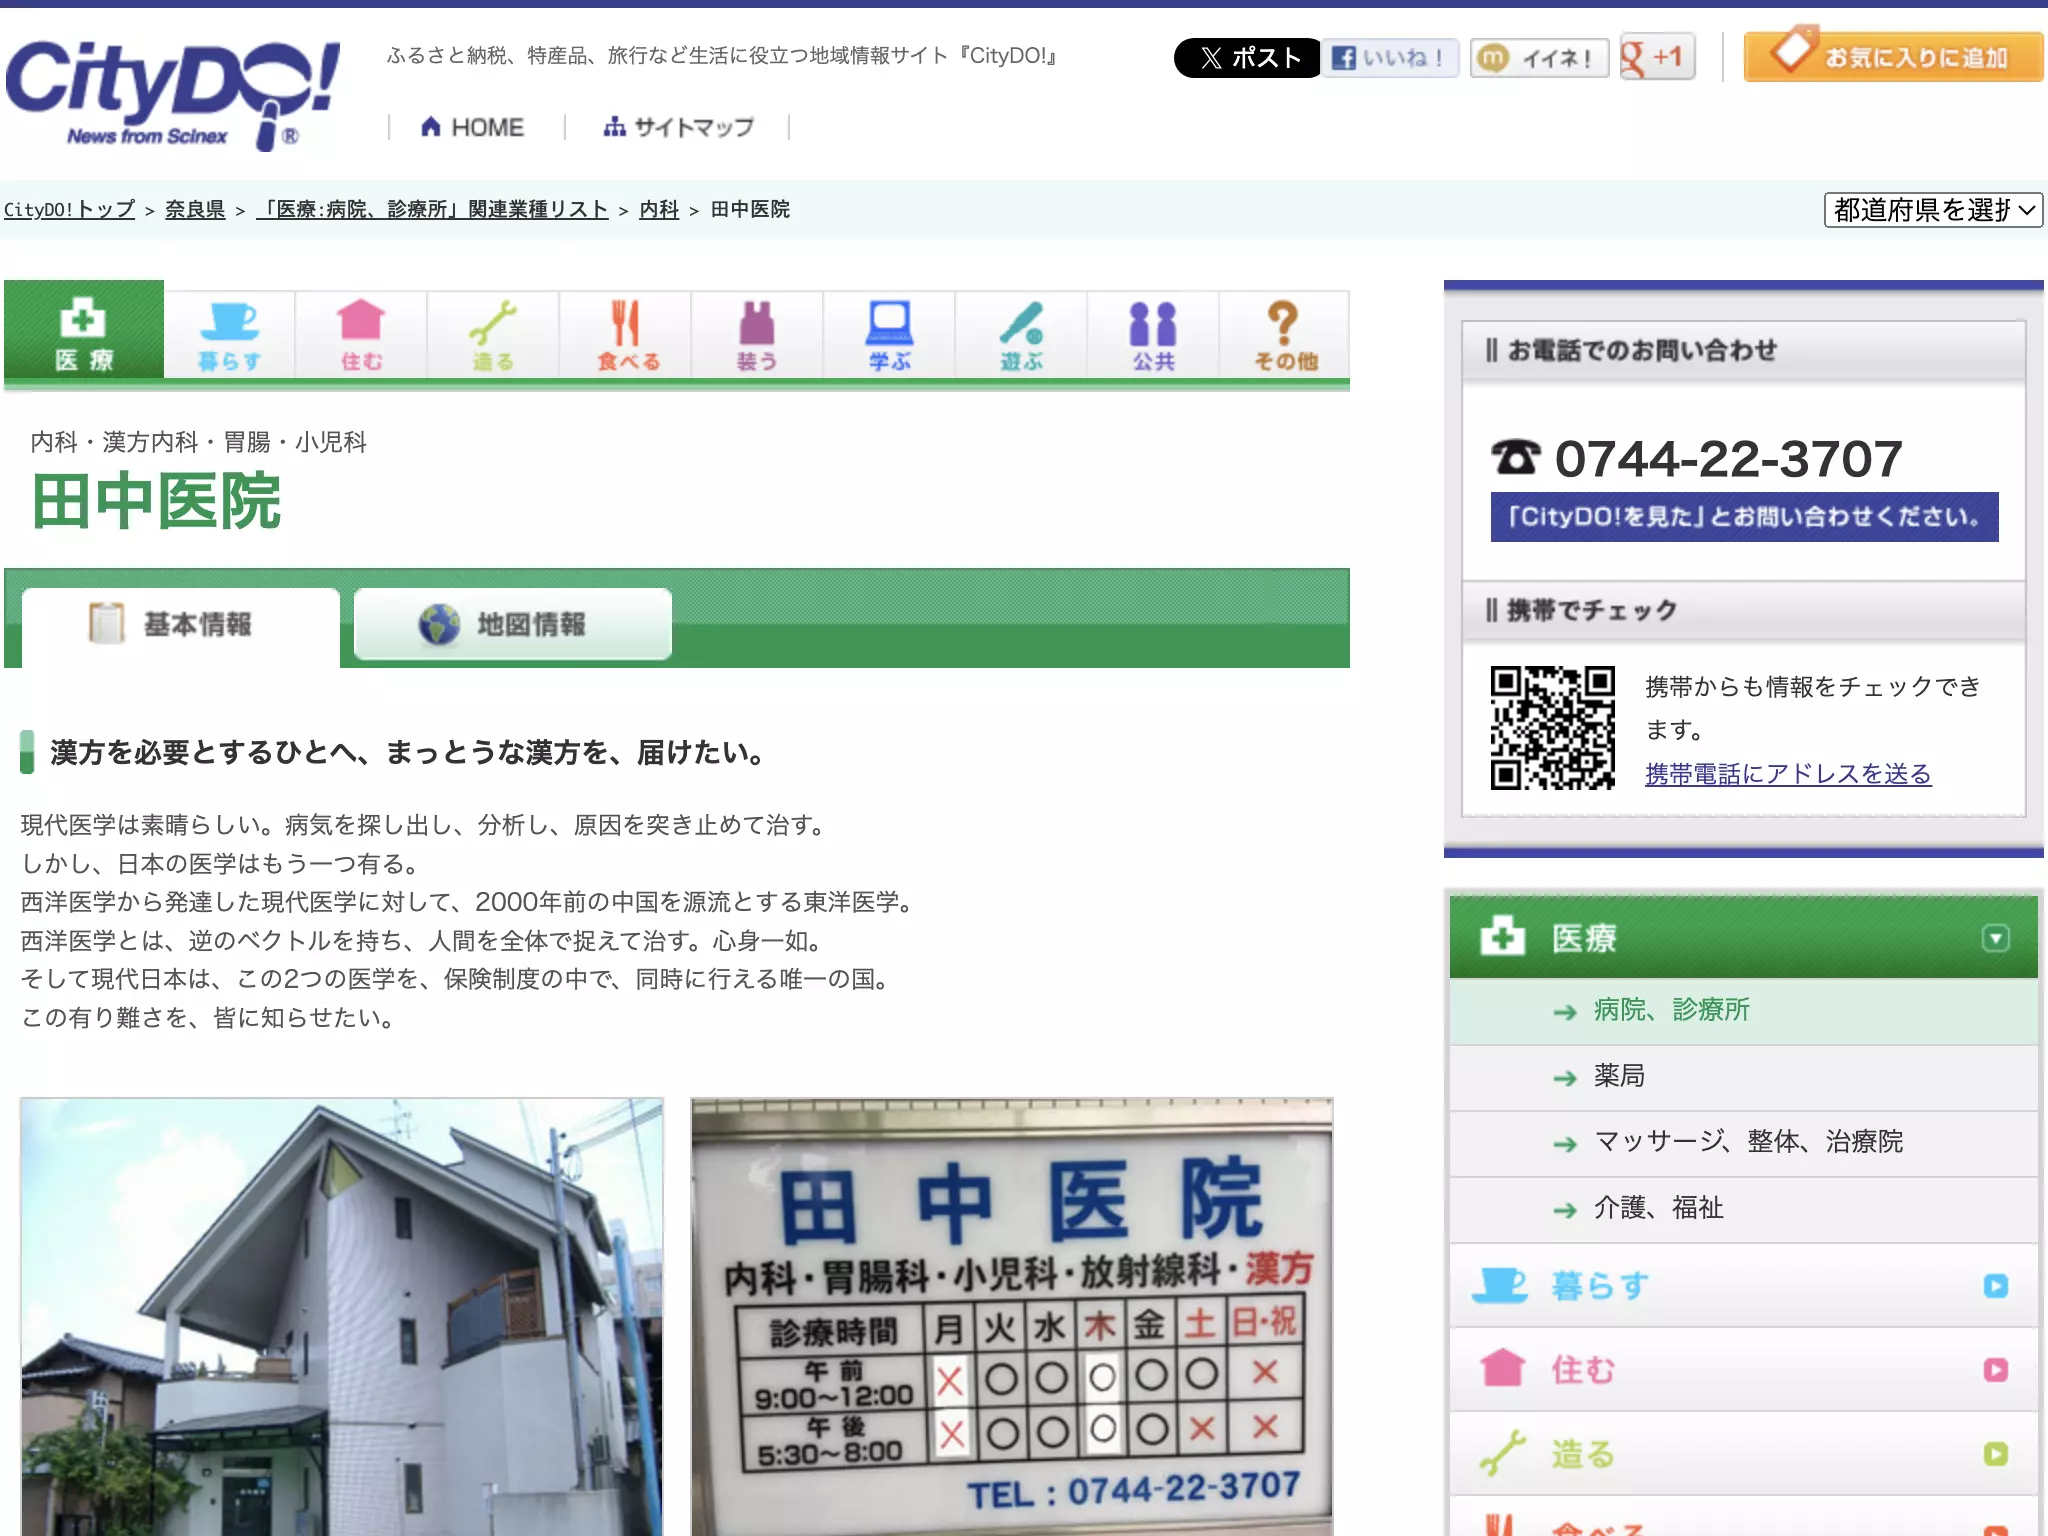Go to HOME link
The height and width of the screenshot is (1536, 2048).
473,127
